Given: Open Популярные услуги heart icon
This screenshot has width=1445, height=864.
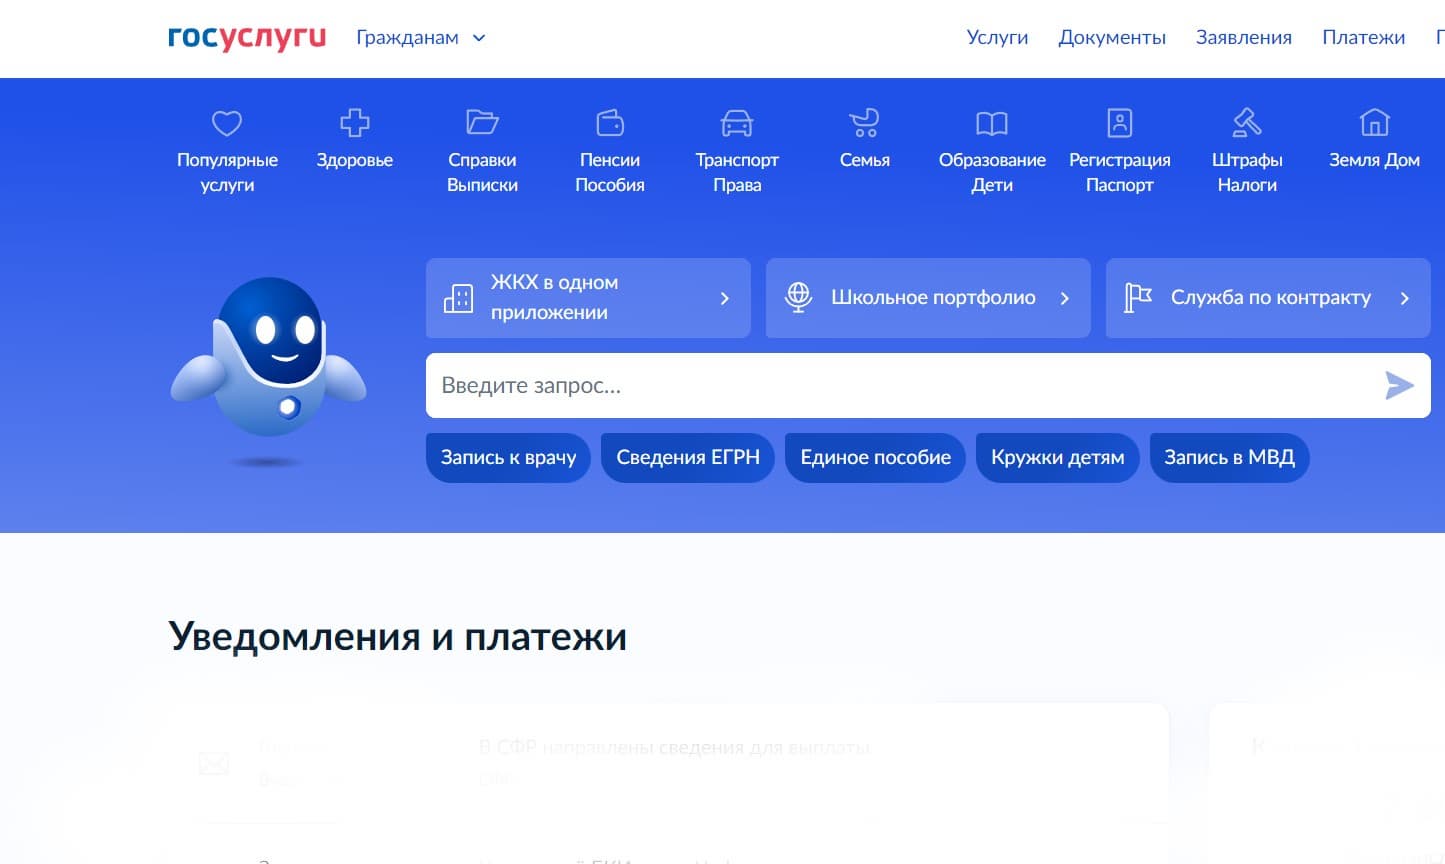Looking at the screenshot, I should (227, 123).
